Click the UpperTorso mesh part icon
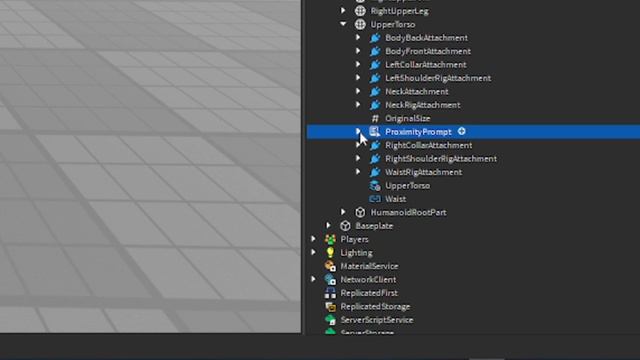This screenshot has height=360, width=640. [x=360, y=24]
